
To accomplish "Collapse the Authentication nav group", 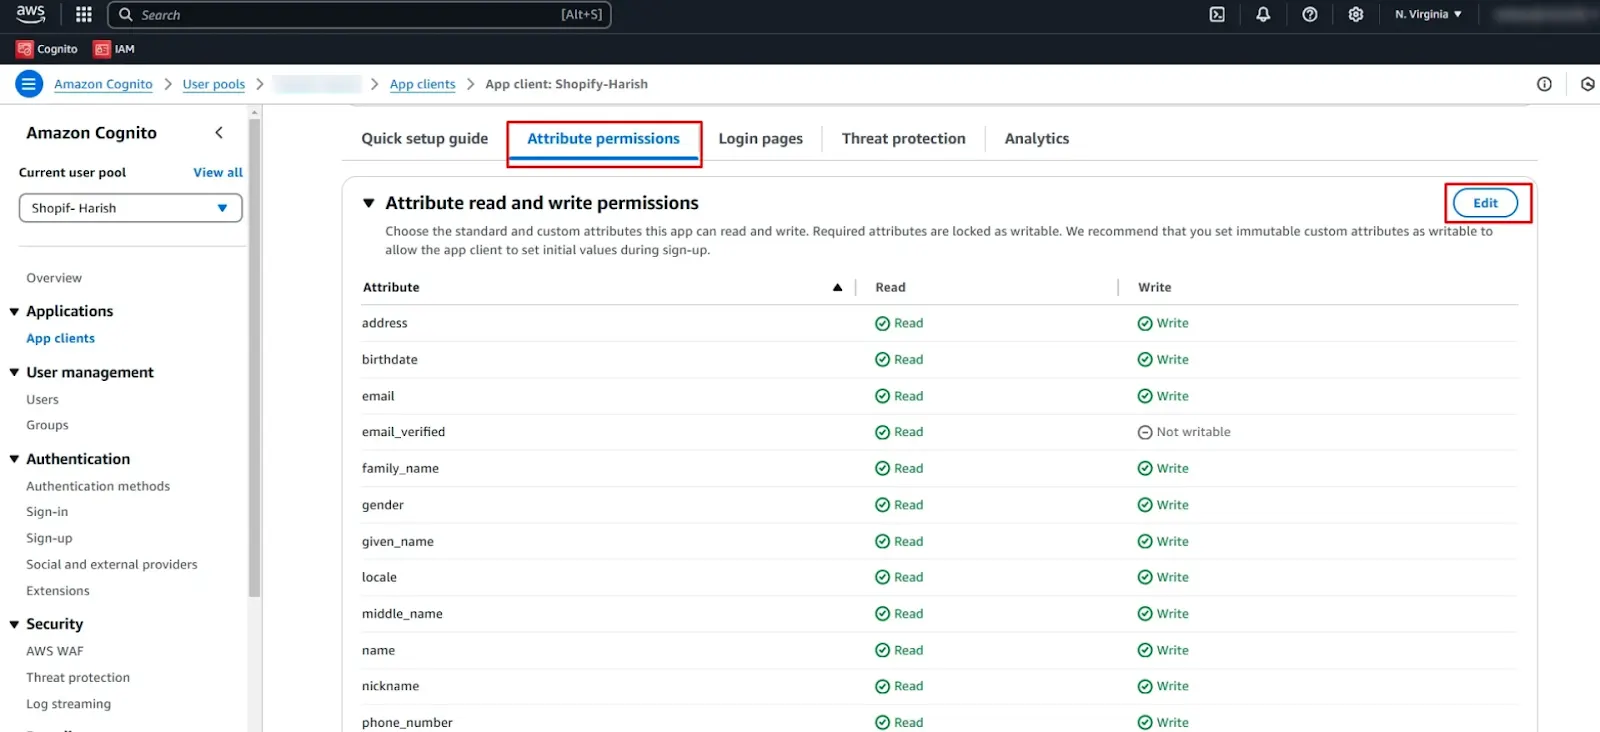I will tap(14, 459).
